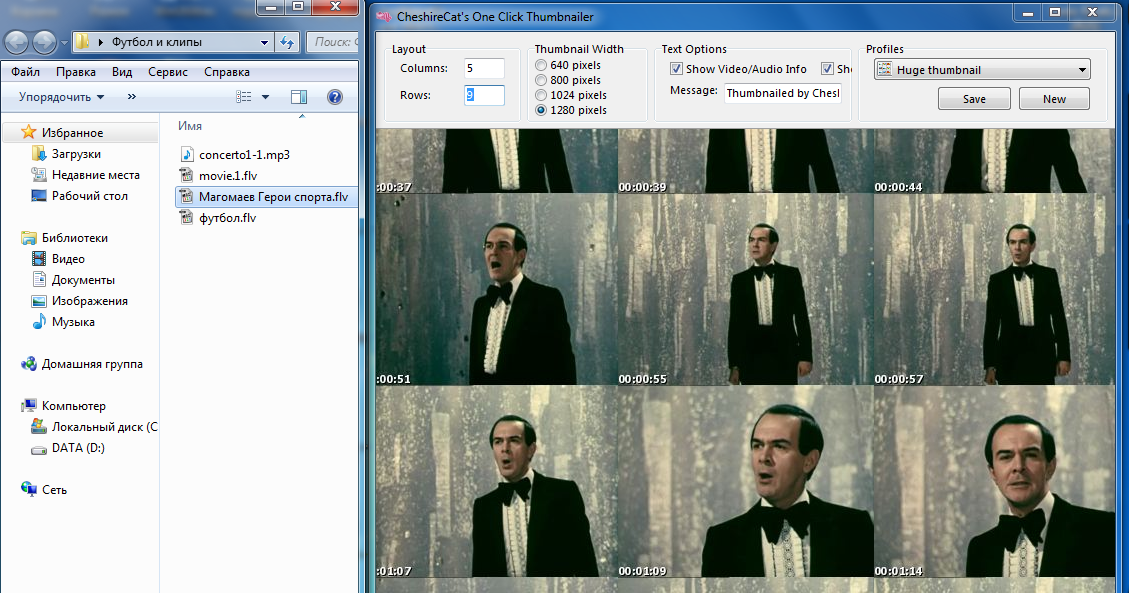Screen dimensions: 1129x593
Task: Select Сеть in the navigation pane
Action: click(x=54, y=489)
